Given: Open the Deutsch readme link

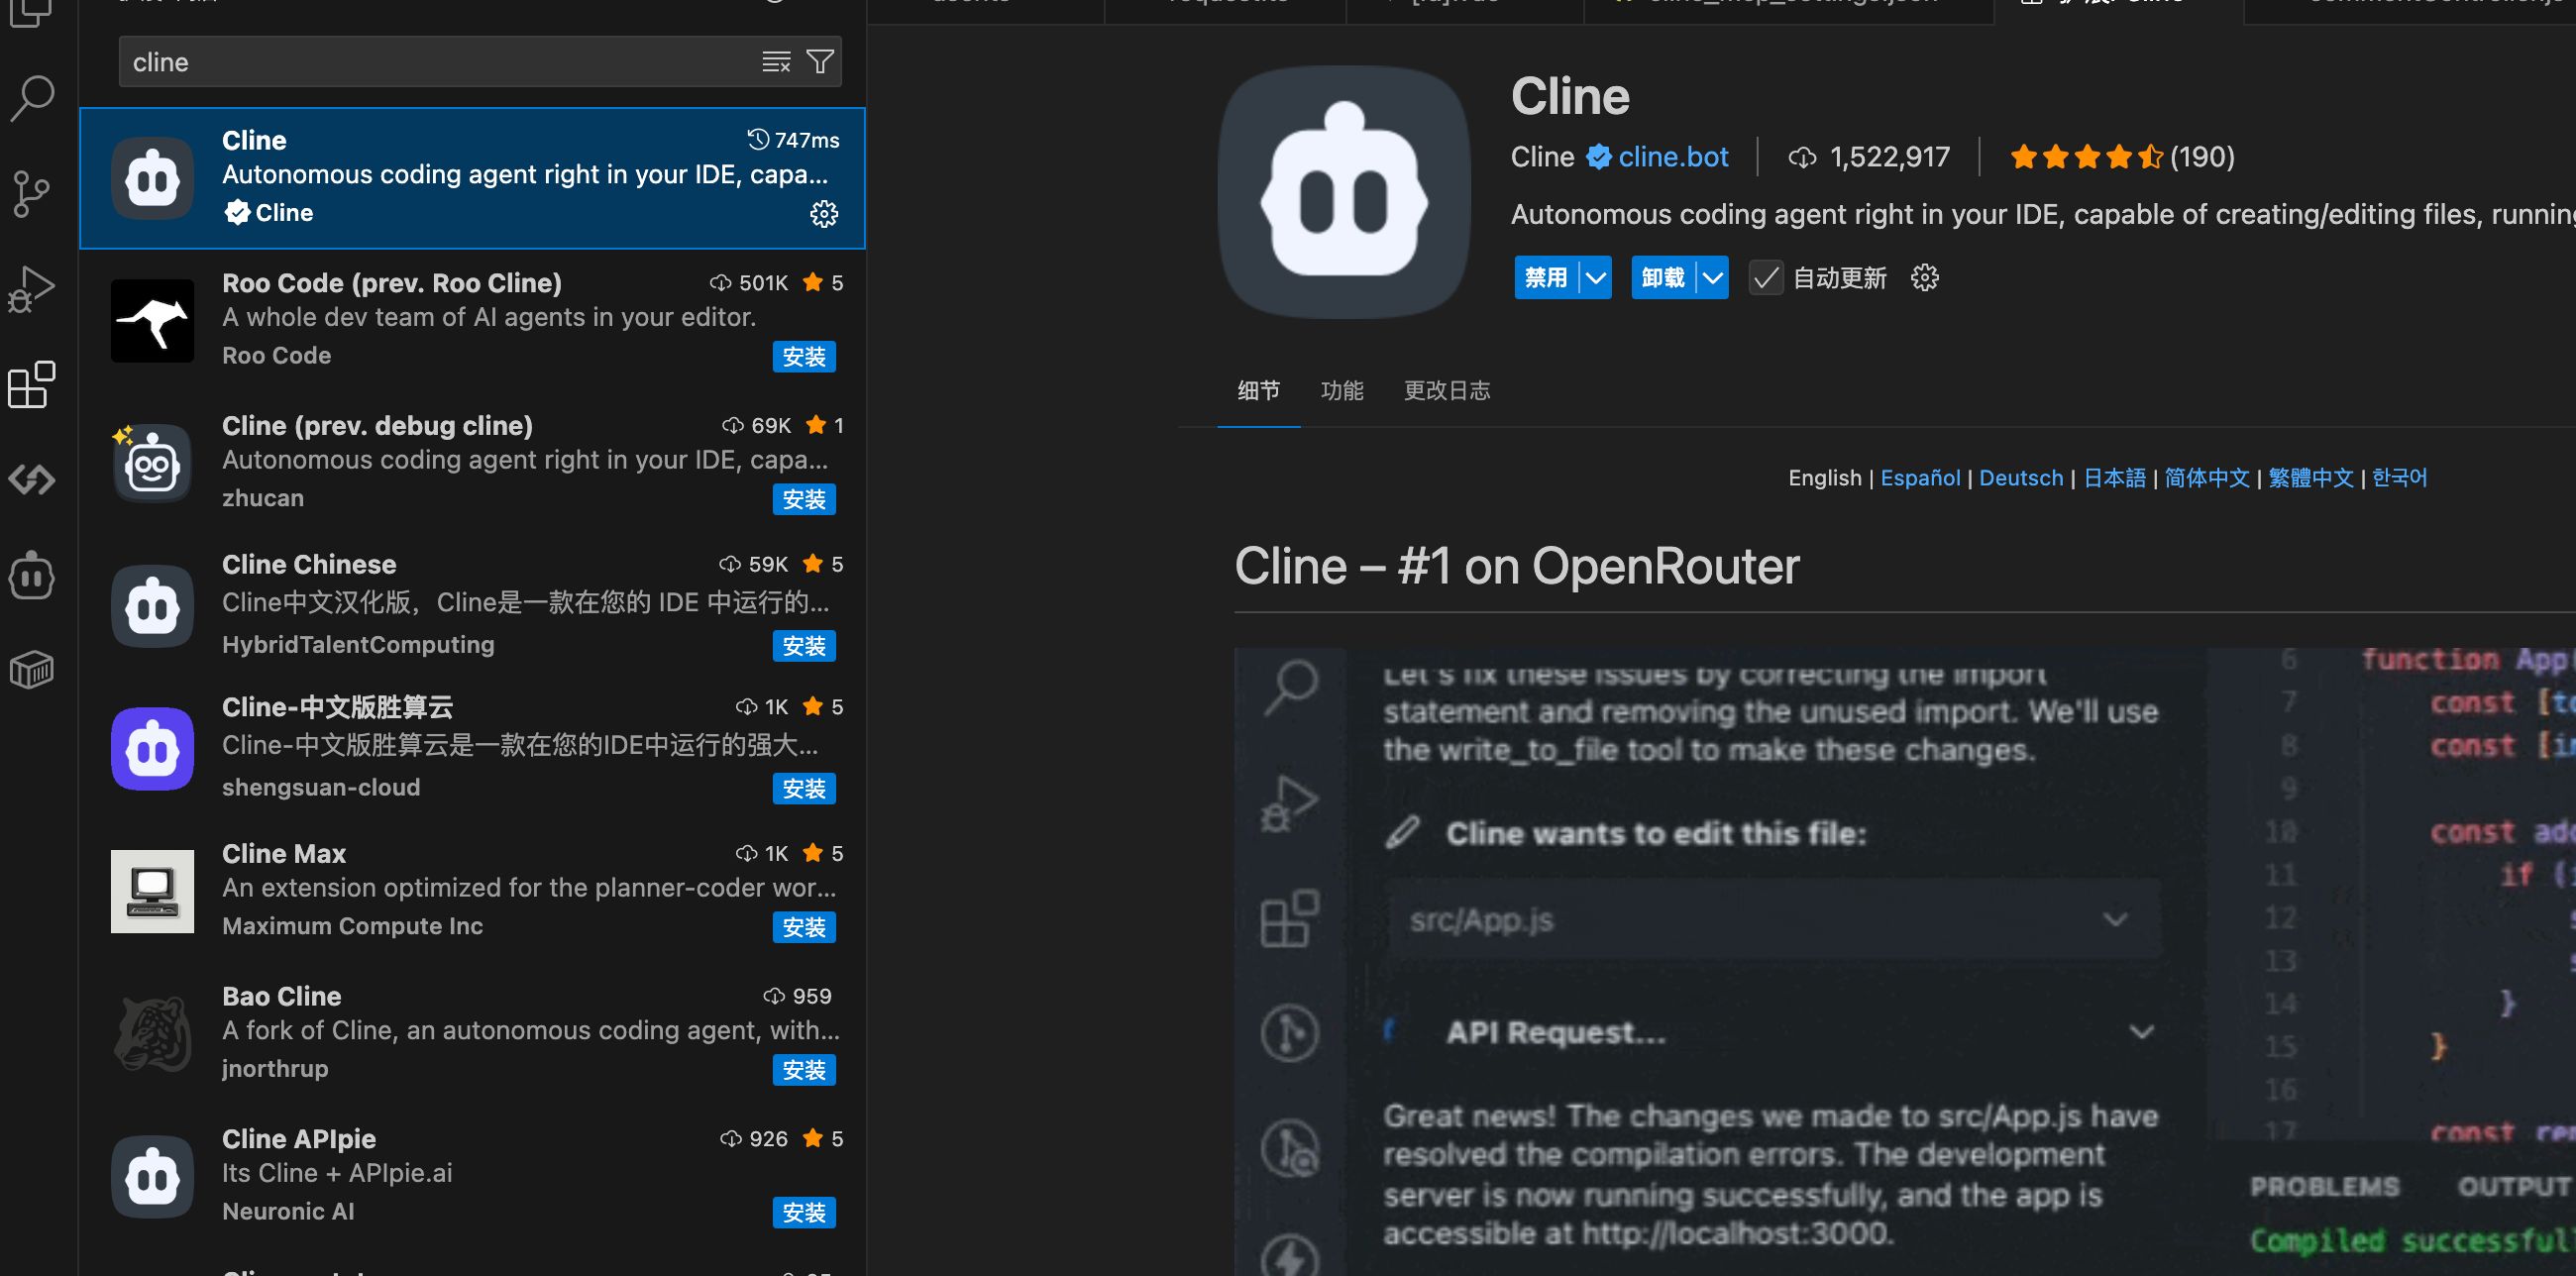Looking at the screenshot, I should tap(2021, 478).
